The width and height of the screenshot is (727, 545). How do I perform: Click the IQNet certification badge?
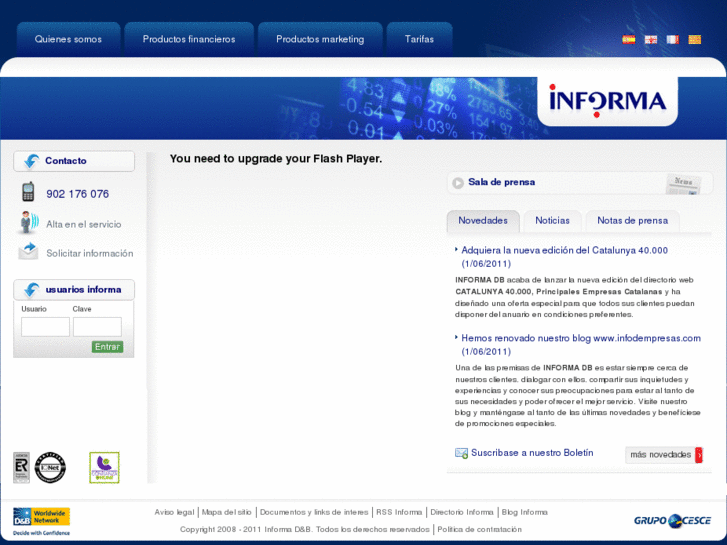[50, 468]
